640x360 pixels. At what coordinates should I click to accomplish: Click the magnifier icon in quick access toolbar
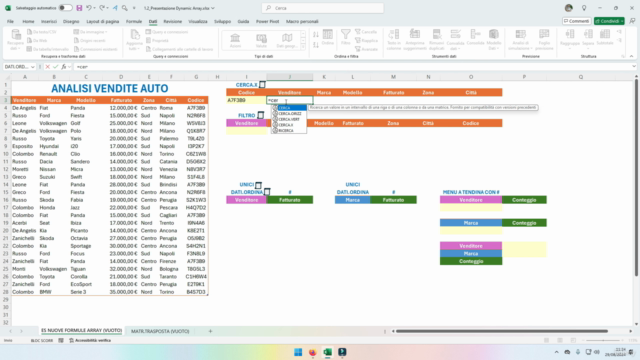[124, 8]
